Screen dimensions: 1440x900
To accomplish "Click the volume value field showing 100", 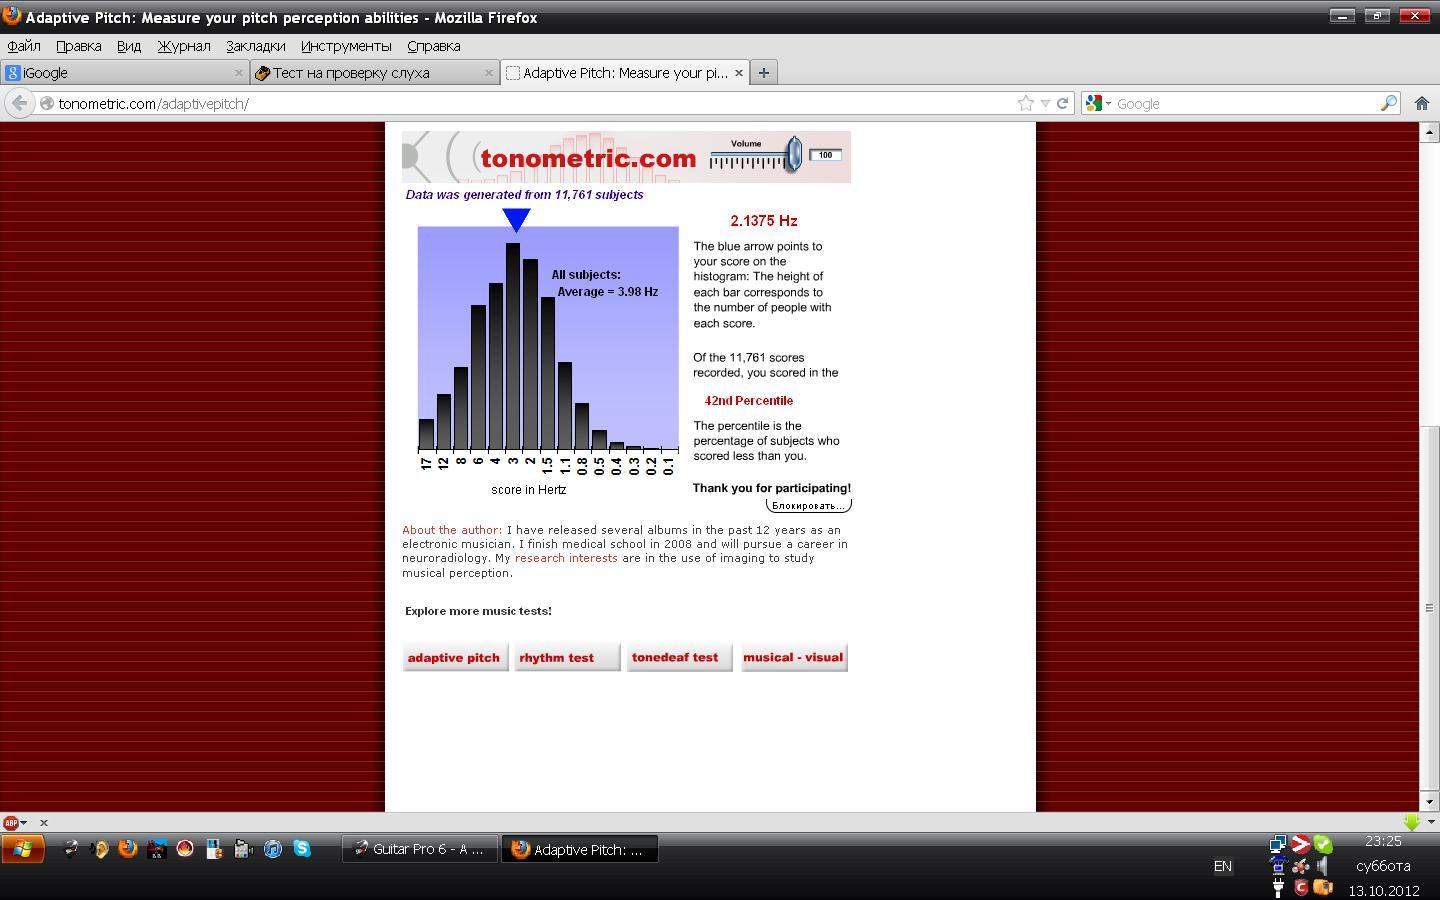I will (826, 155).
